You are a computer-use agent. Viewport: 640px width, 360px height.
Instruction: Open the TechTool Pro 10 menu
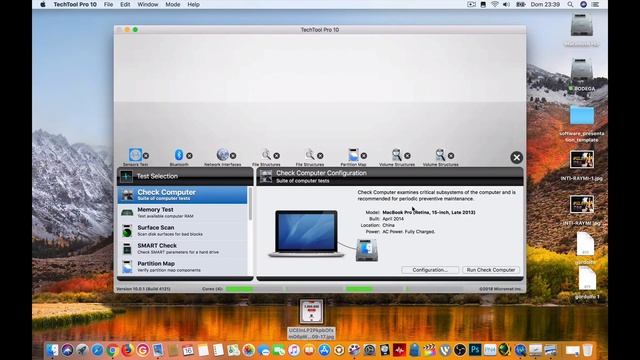coord(75,4)
